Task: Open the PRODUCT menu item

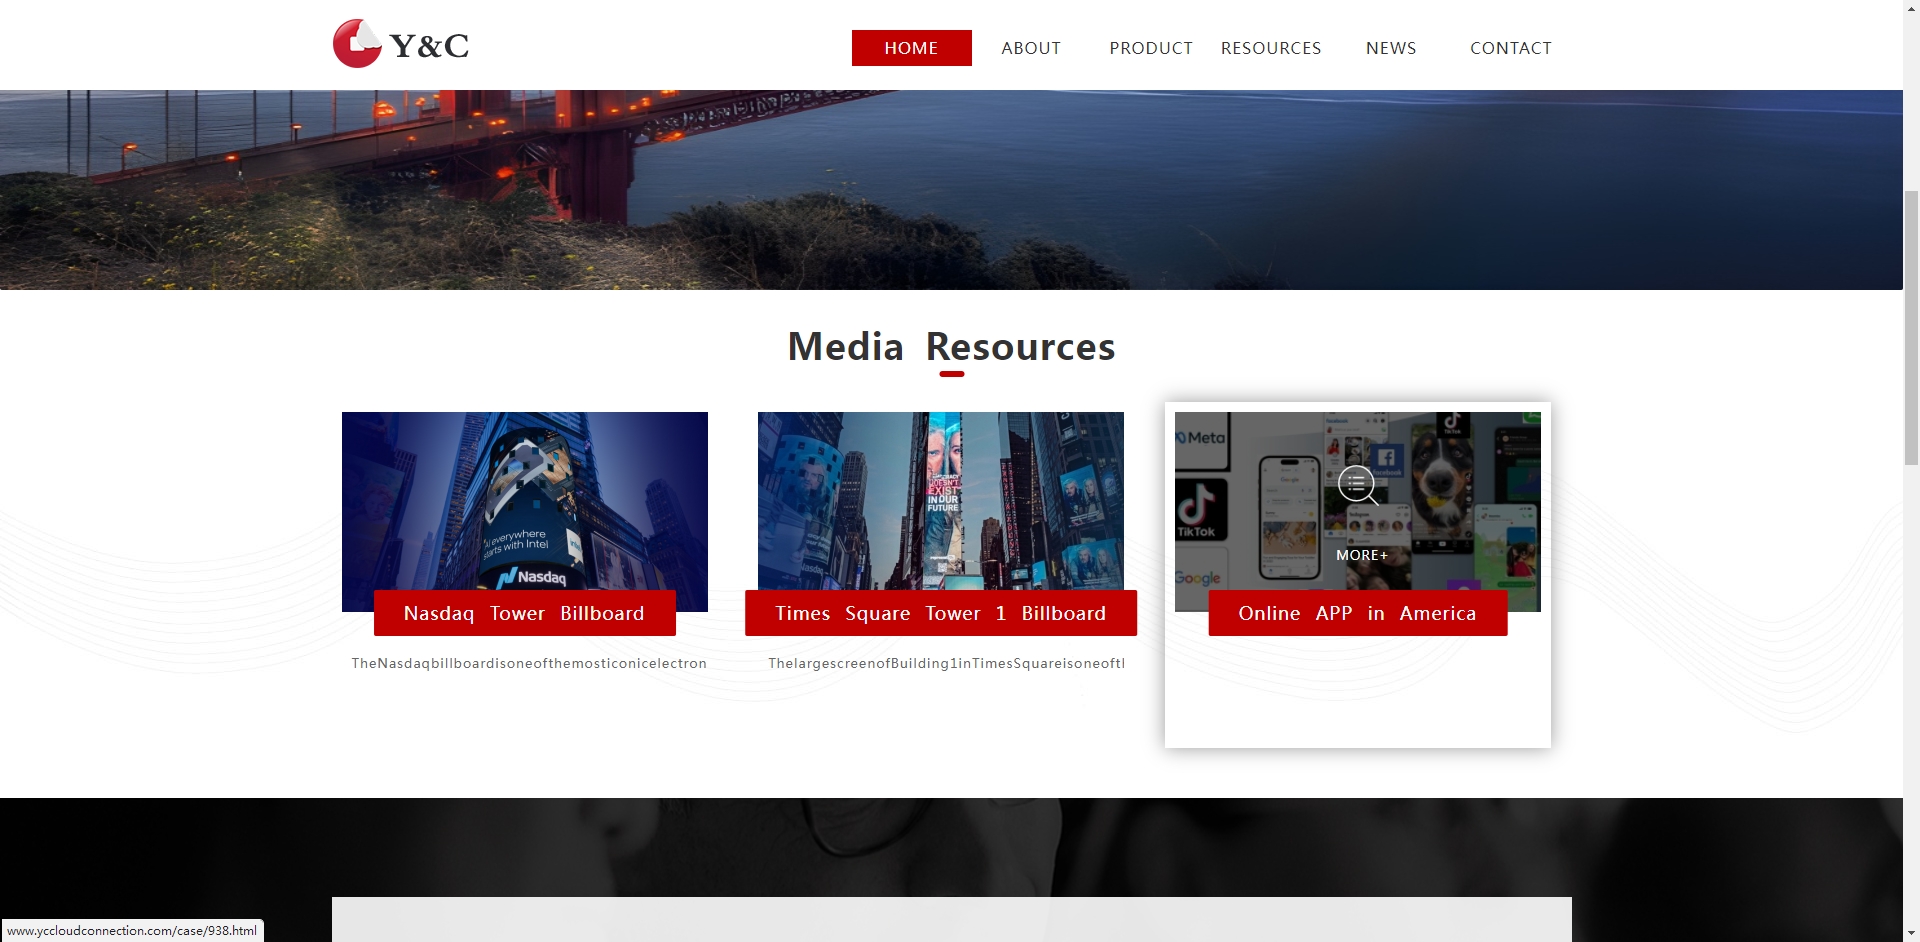Action: [x=1151, y=48]
